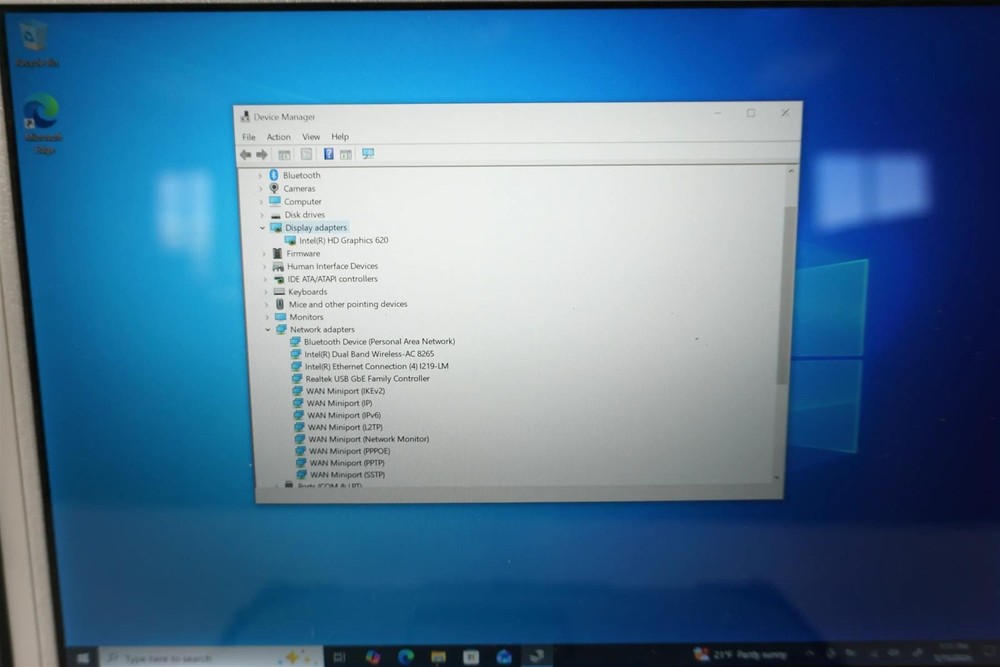Click the Back arrow in the toolbar
Screen dimensions: 1000x667
[x=245, y=155]
